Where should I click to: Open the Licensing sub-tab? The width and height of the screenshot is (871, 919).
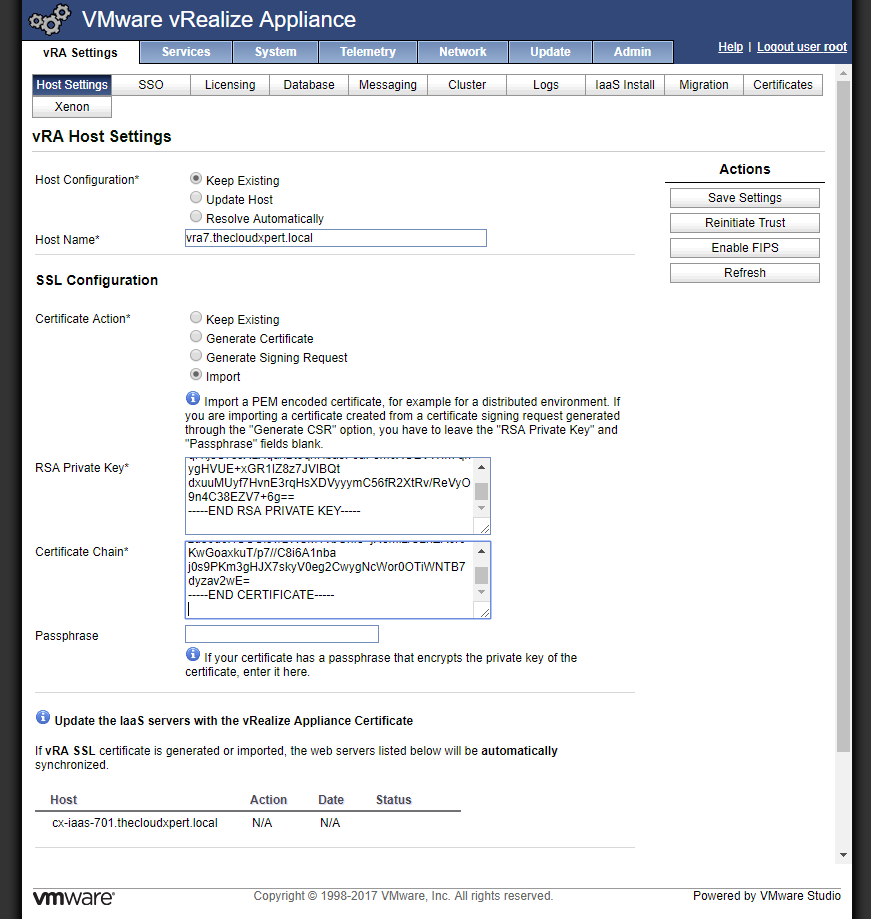(230, 85)
